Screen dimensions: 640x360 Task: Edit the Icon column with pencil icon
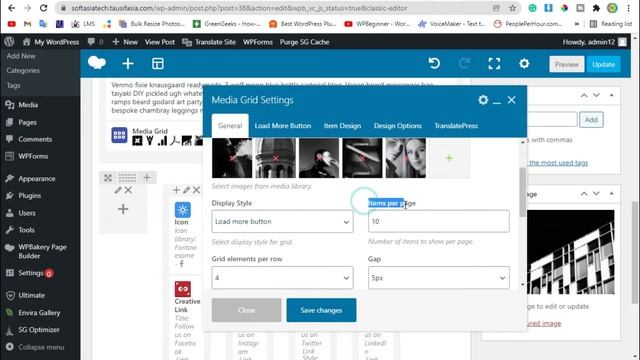click(x=187, y=190)
